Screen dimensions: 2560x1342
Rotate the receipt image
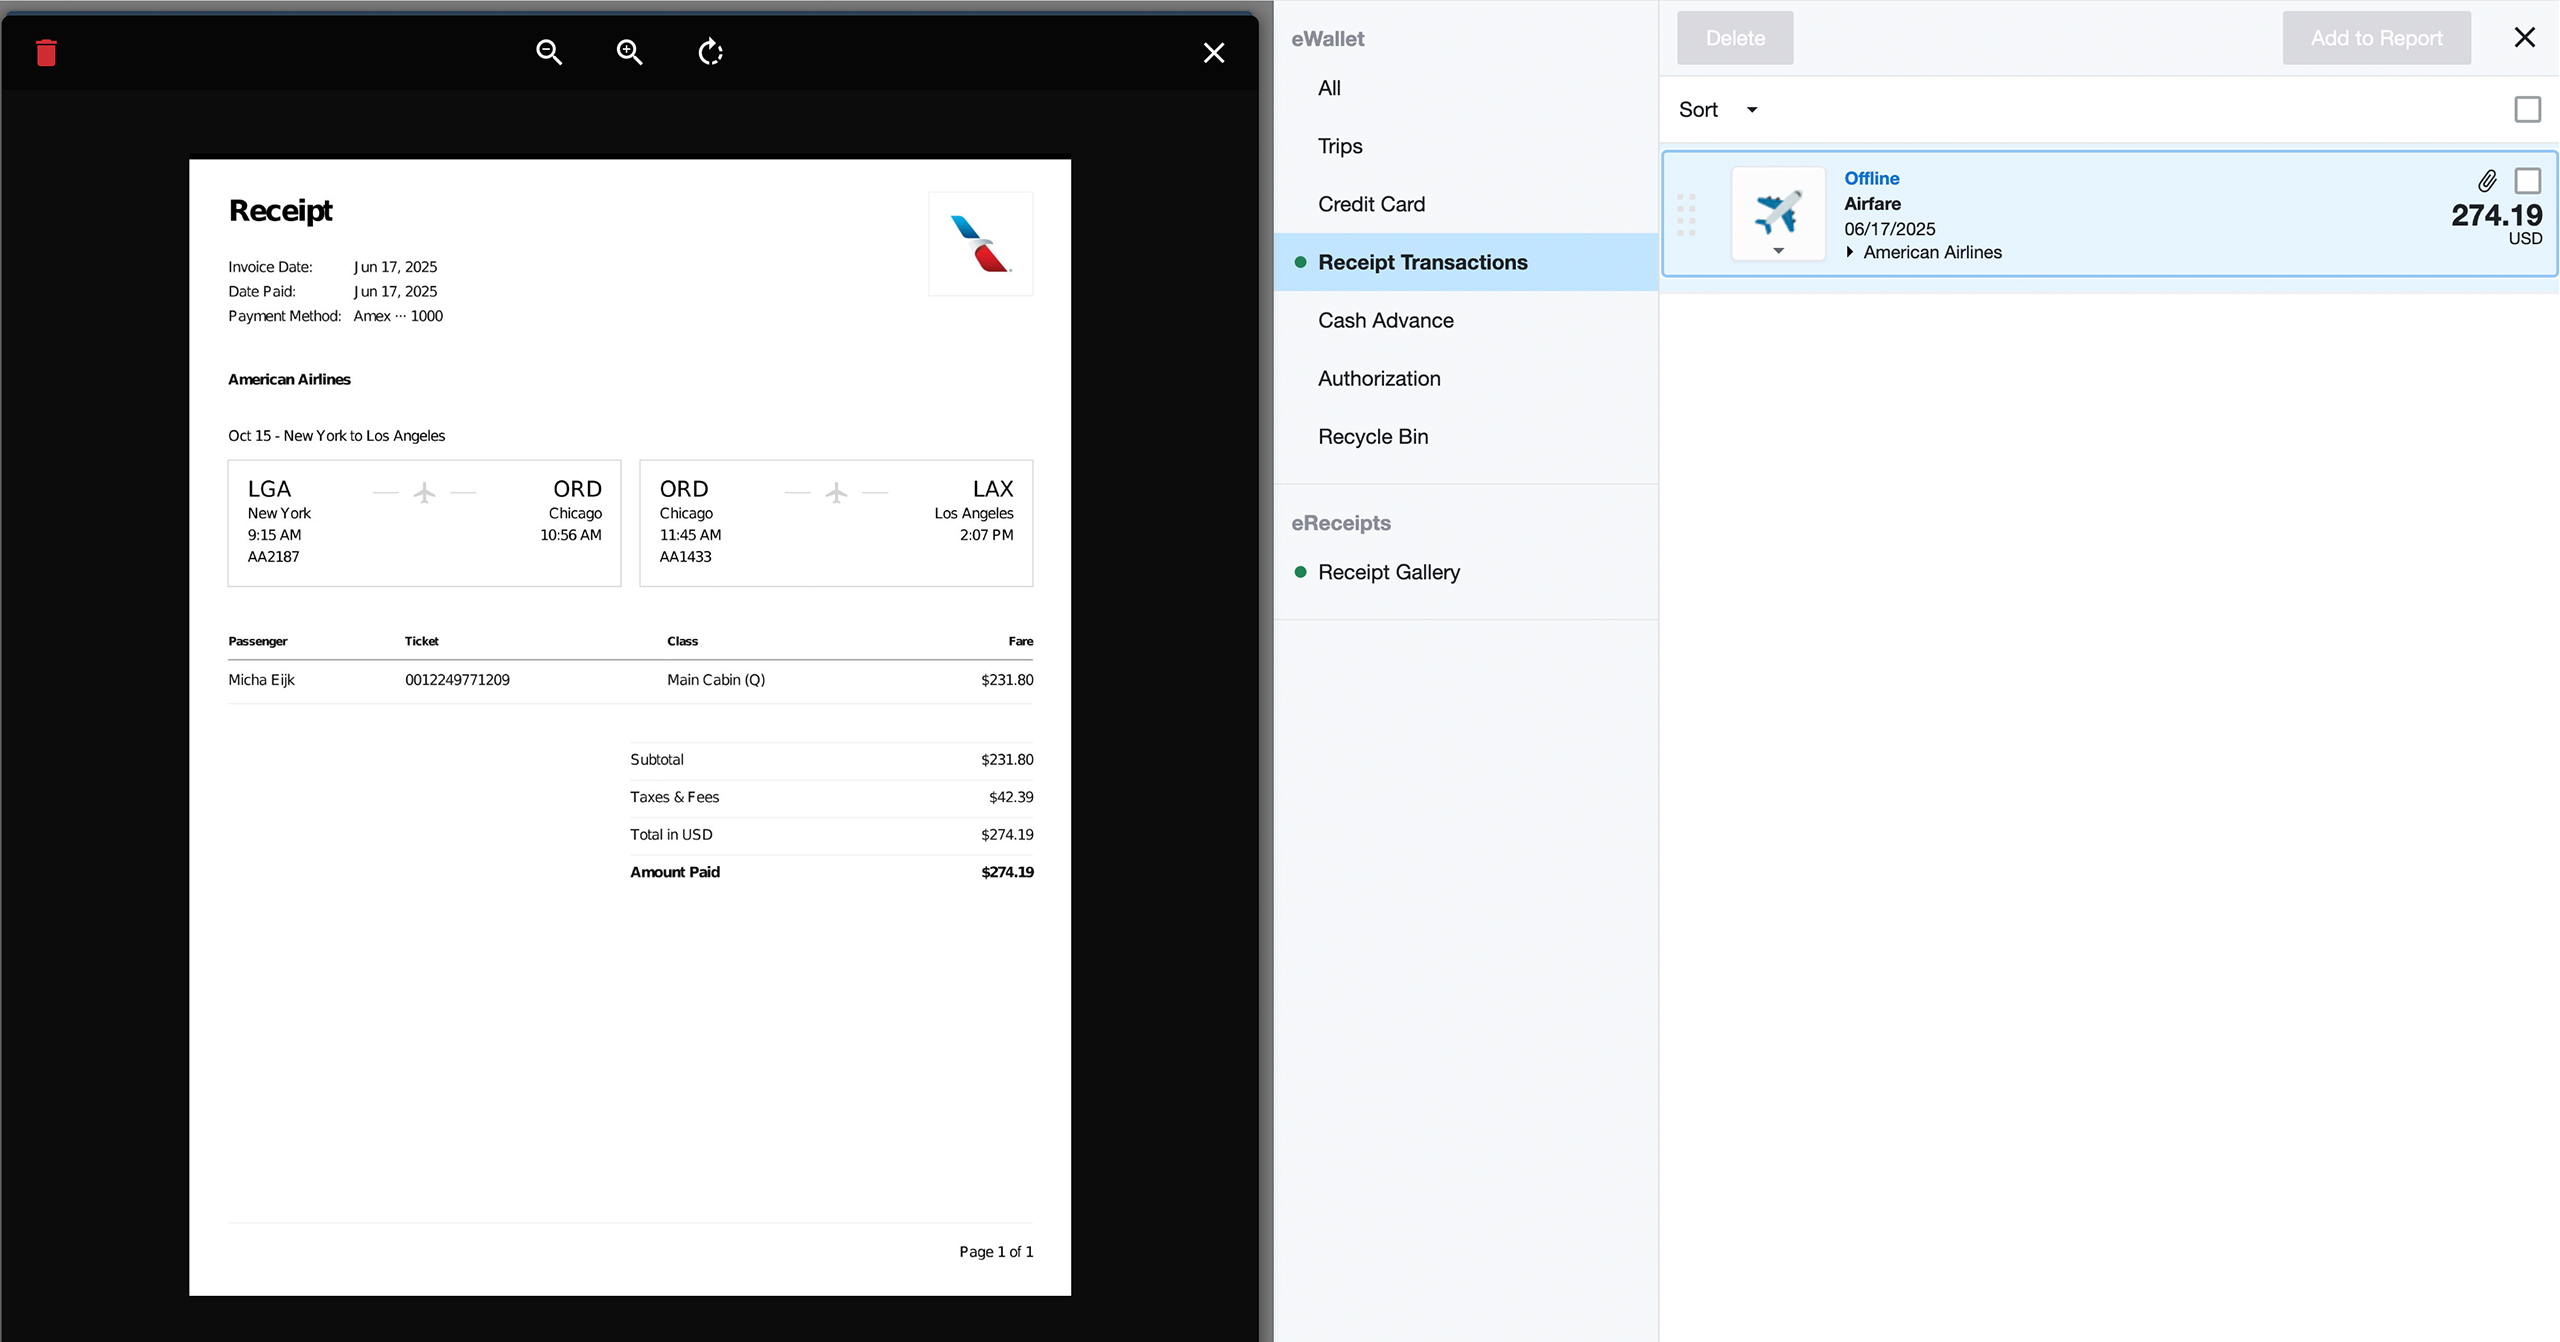tap(710, 52)
